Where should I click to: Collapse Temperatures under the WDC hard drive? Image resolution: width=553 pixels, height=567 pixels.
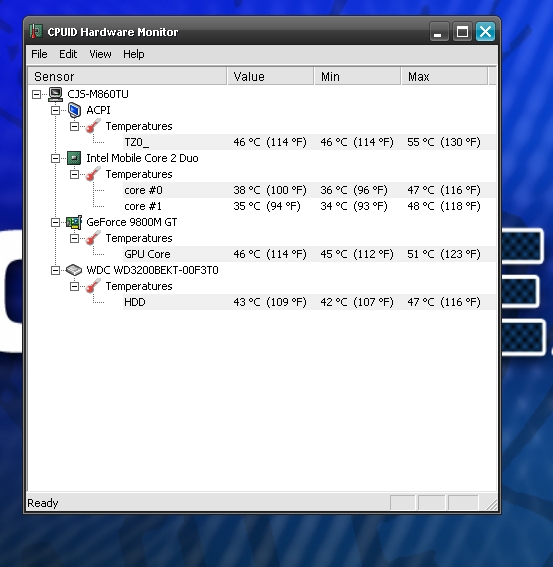74,286
